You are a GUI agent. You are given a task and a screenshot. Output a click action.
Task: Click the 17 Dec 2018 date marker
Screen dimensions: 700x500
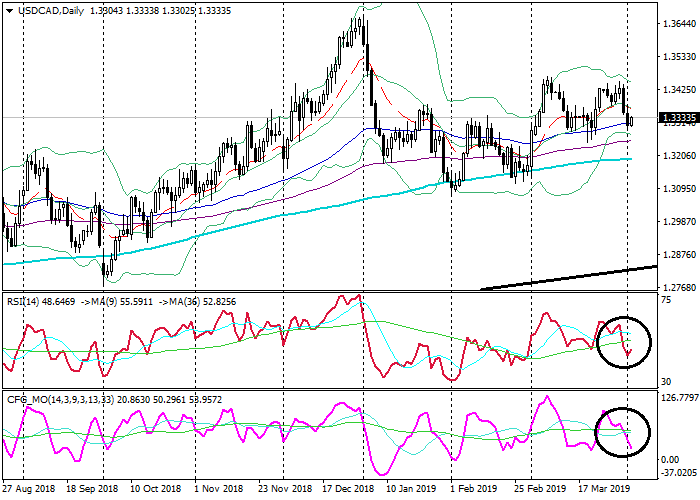pos(346,491)
